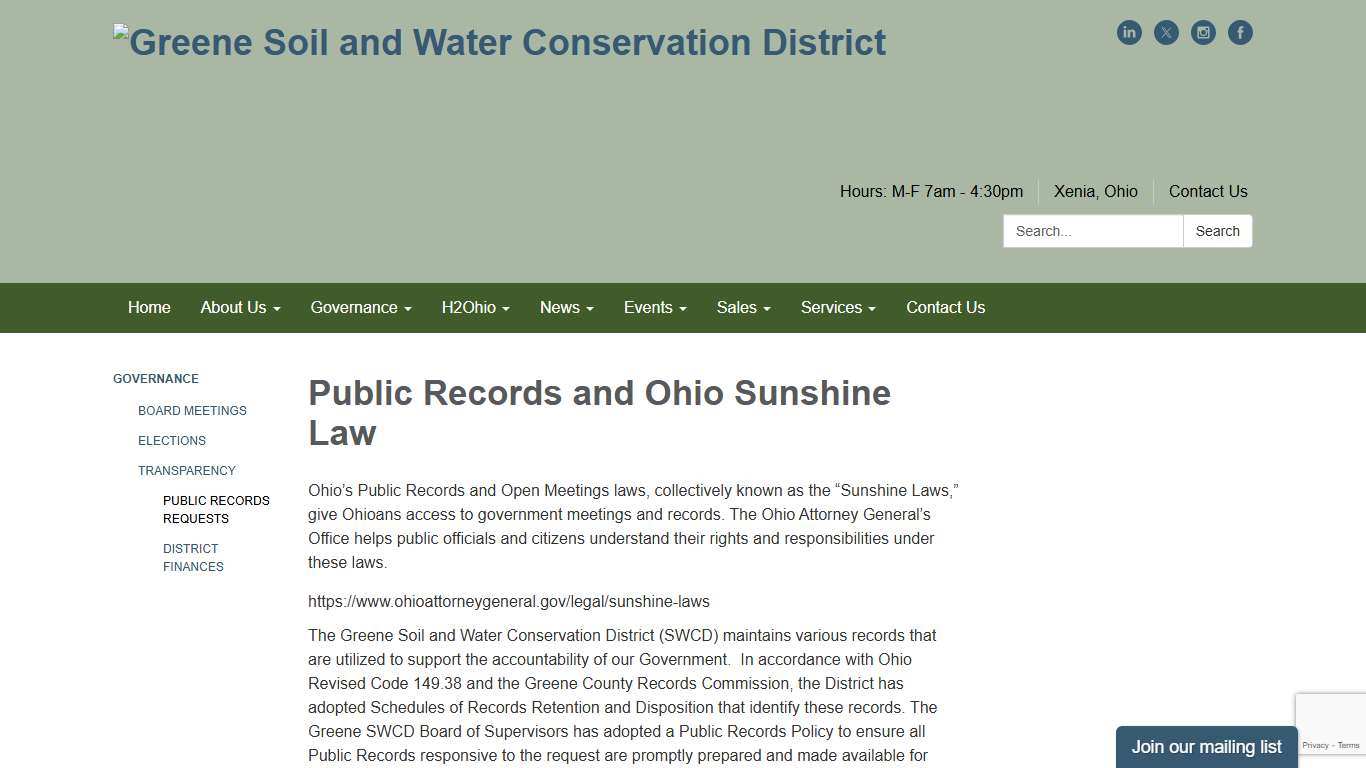This screenshot has width=1366, height=768.
Task: Open the Ohio Attorney General sunshine-laws link
Action: coord(509,601)
